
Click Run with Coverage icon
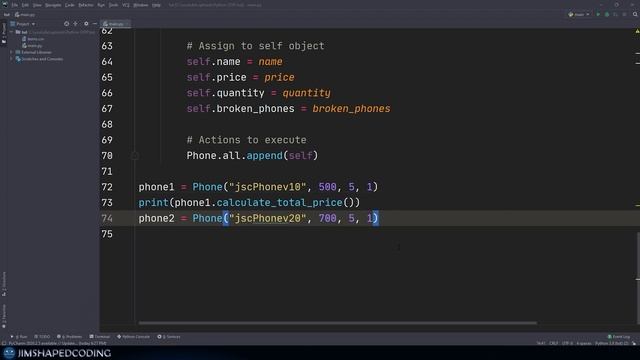pos(616,14)
